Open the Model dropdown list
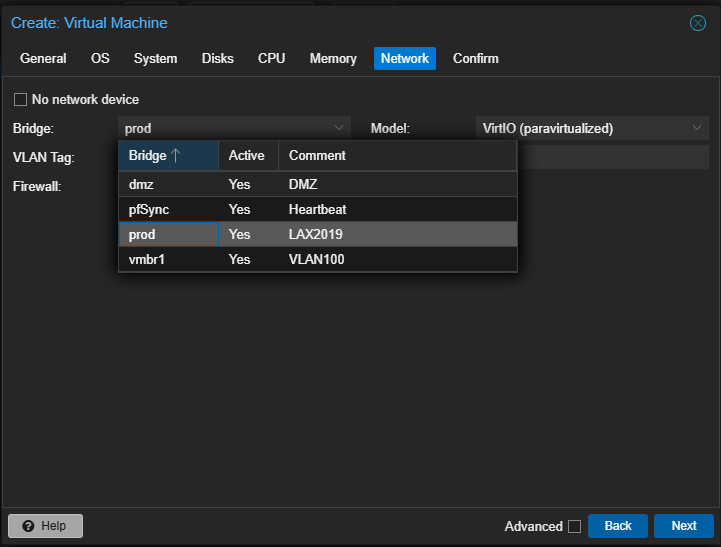This screenshot has width=721, height=547. click(x=697, y=128)
